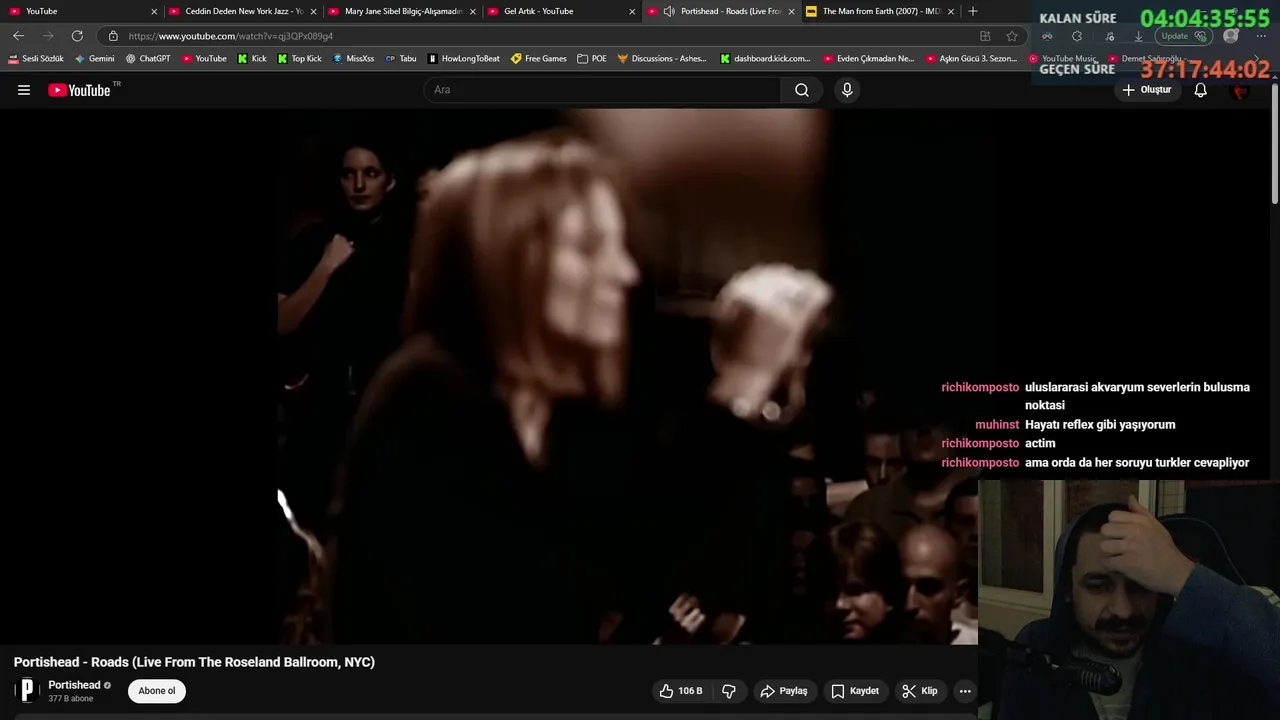
Task: Switch to Ceddin Deden New York Jazz tab
Action: pos(242,11)
